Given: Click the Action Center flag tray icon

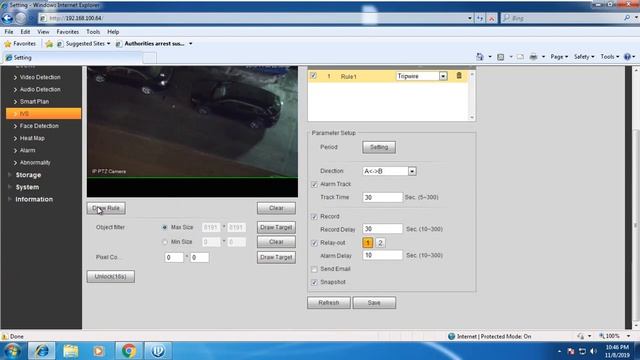Looking at the screenshot, I should coord(571,351).
